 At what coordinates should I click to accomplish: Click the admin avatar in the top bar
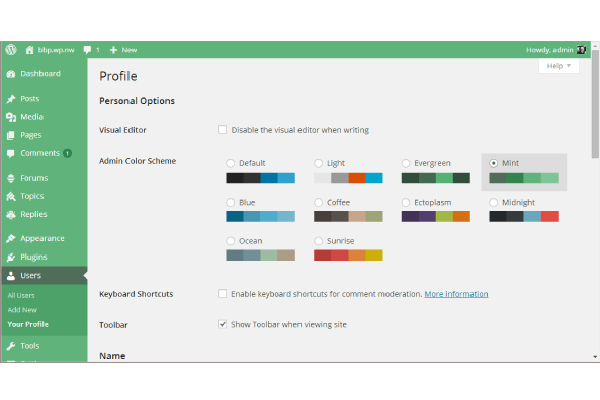coord(581,49)
